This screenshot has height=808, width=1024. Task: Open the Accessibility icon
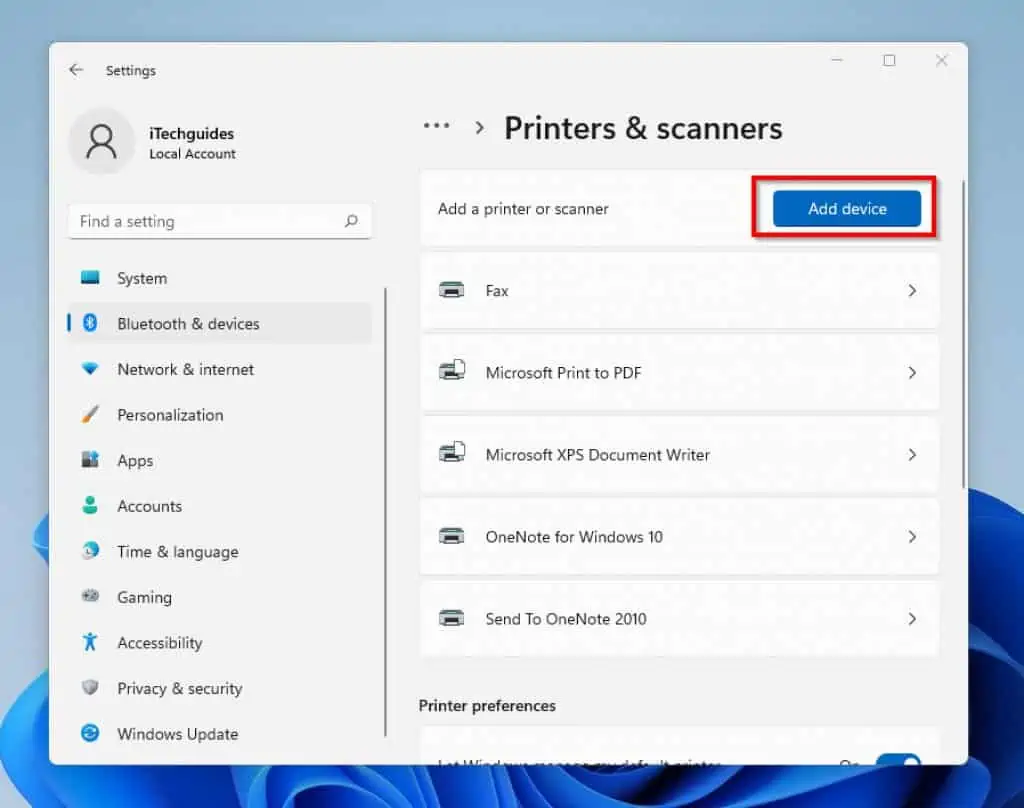click(91, 642)
